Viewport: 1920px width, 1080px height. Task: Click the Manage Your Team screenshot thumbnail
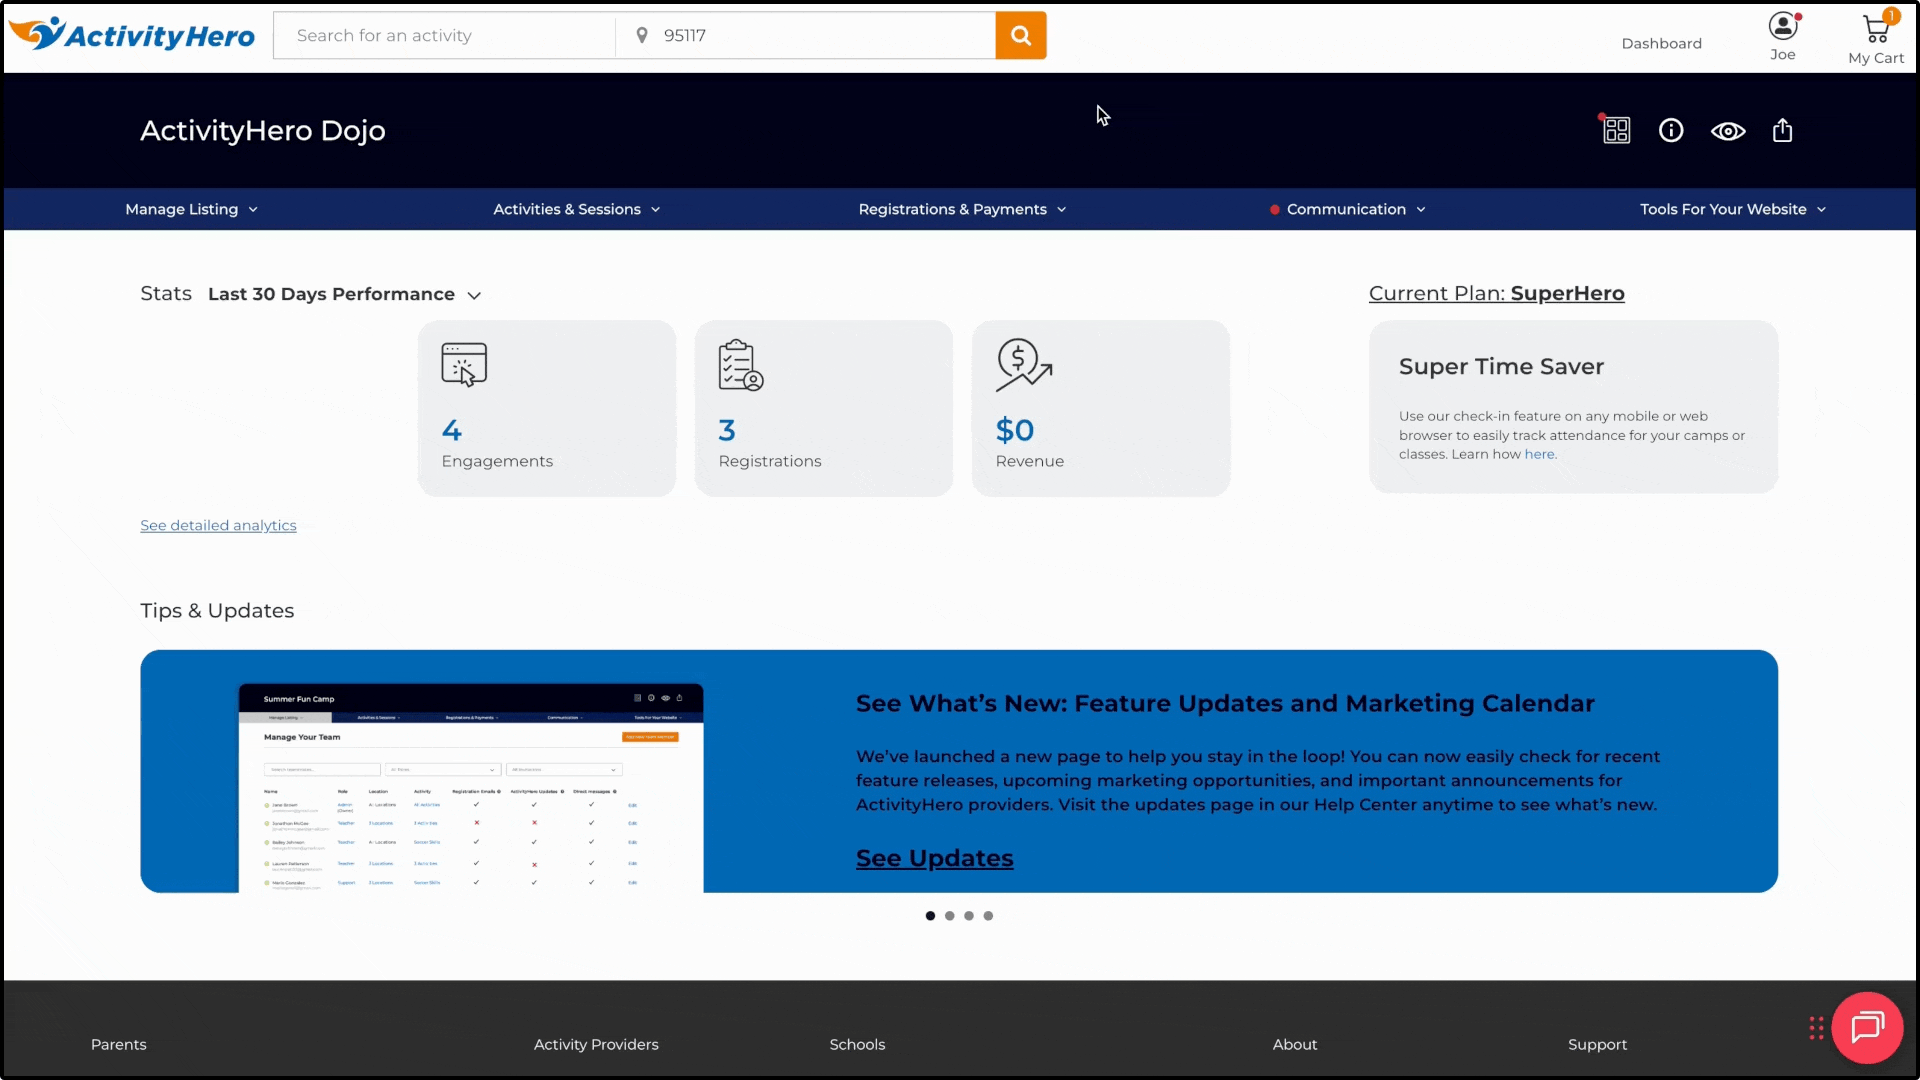pos(471,788)
